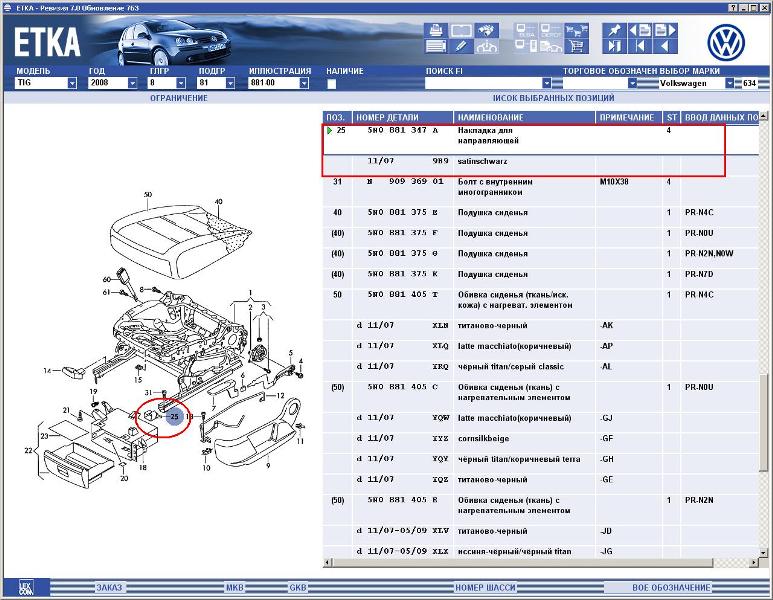Open the МОДЕЛЬ dropdown showing TIG
The height and width of the screenshot is (600, 773).
(72, 83)
